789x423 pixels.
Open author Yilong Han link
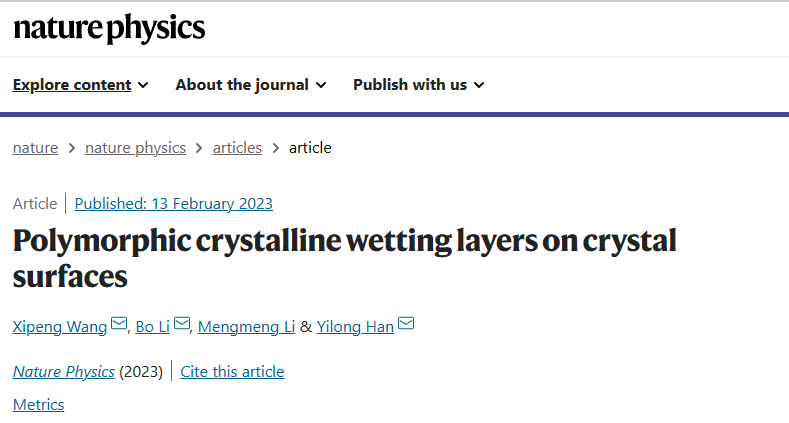coord(355,327)
